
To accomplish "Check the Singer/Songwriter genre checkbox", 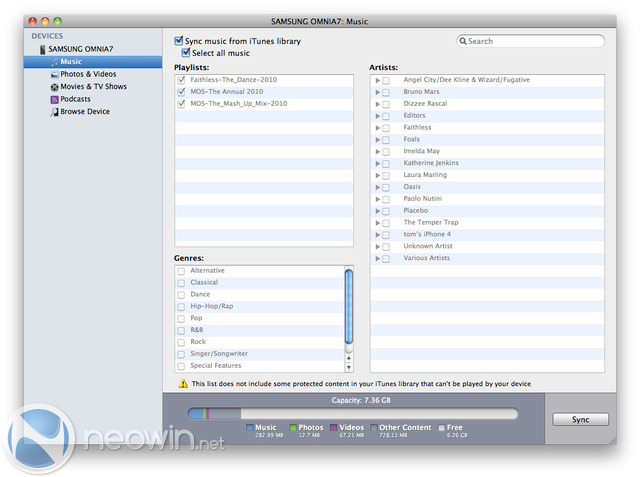I will point(181,354).
